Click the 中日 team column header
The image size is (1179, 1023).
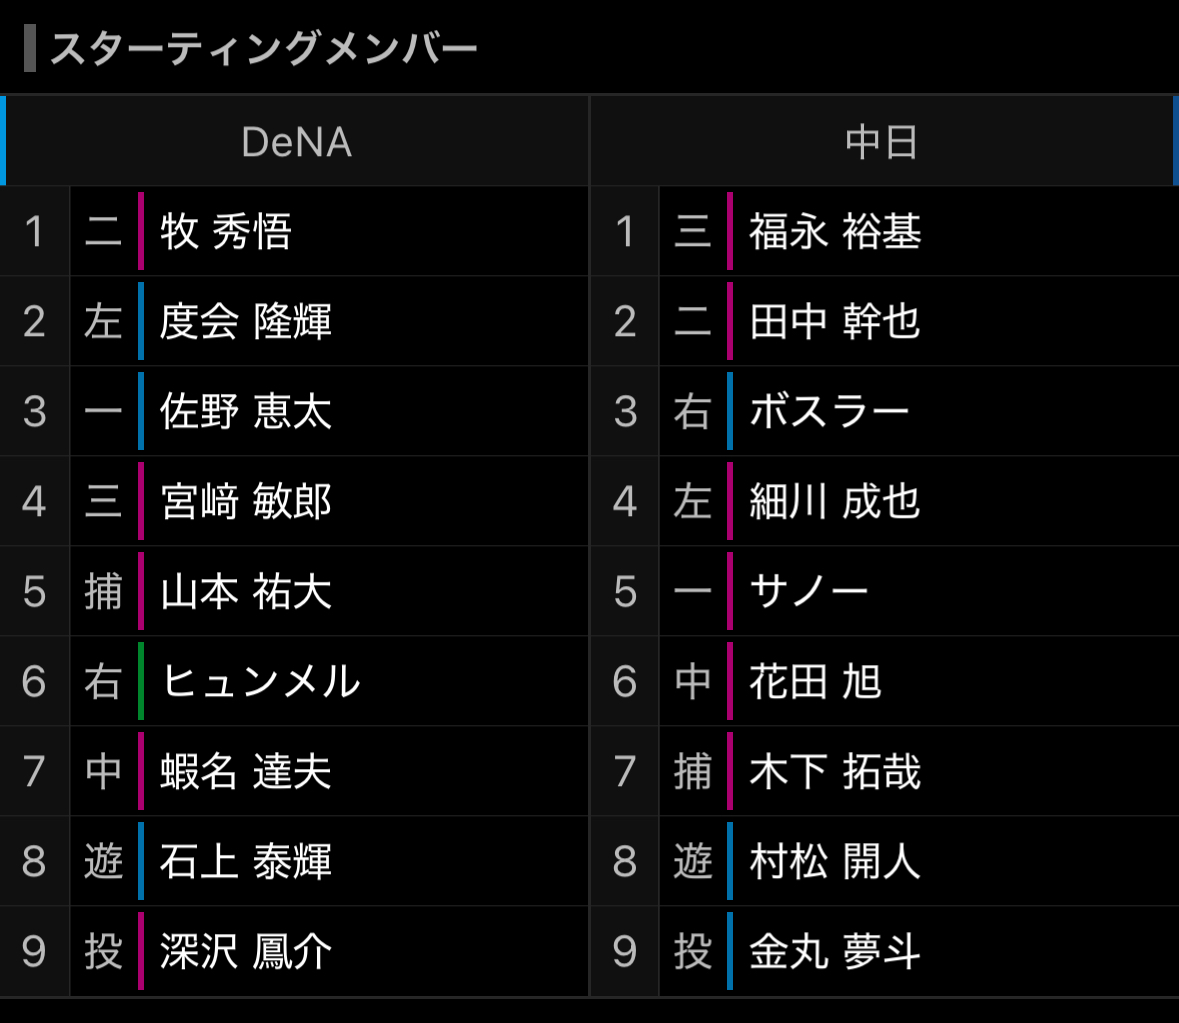tap(881, 142)
